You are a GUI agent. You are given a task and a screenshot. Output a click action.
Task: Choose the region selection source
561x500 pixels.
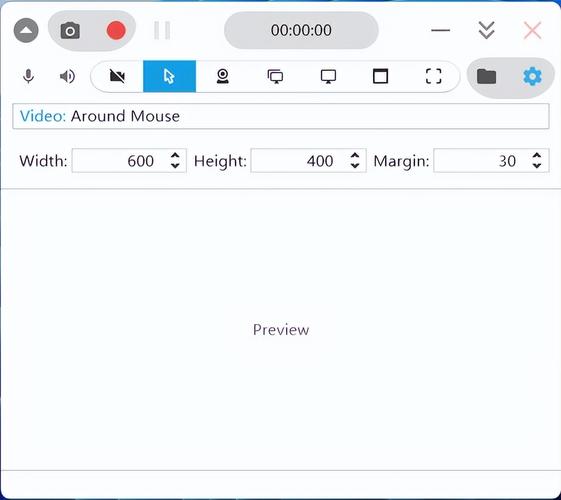tap(433, 76)
